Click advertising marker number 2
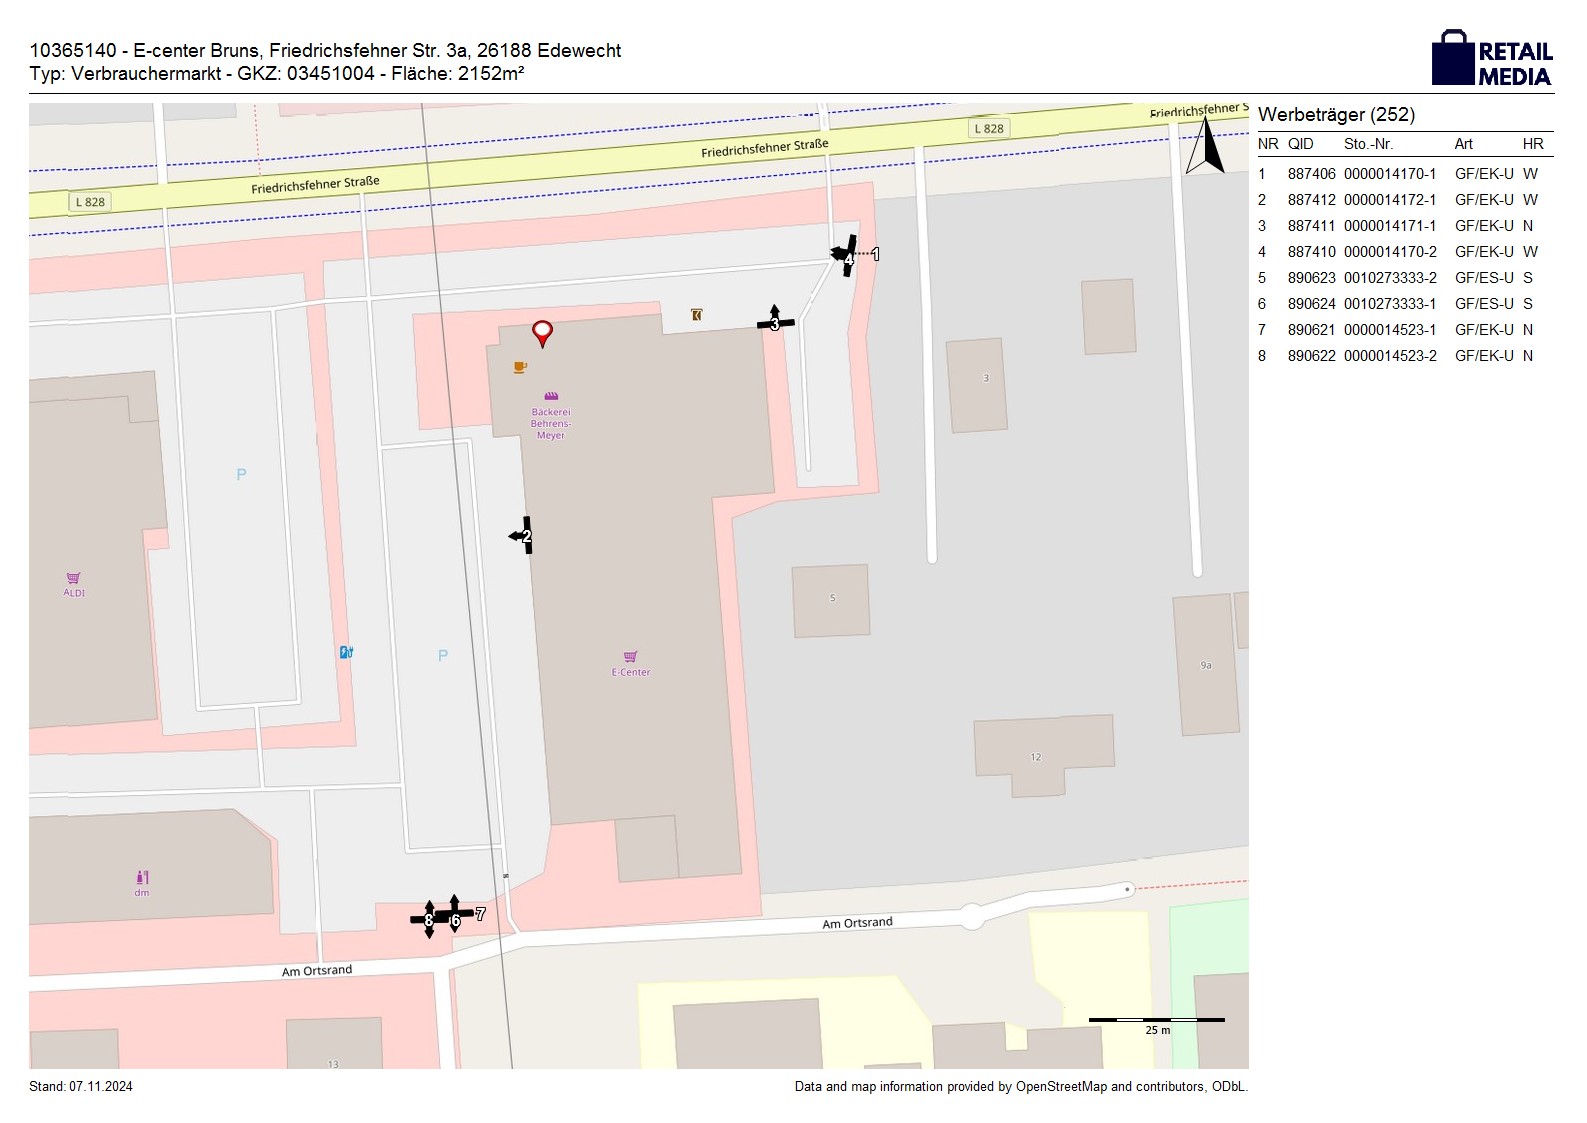 tap(526, 536)
